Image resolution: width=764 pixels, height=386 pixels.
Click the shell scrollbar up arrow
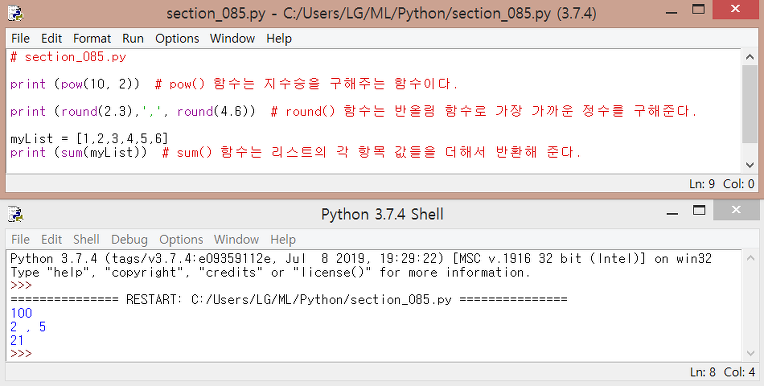750,258
